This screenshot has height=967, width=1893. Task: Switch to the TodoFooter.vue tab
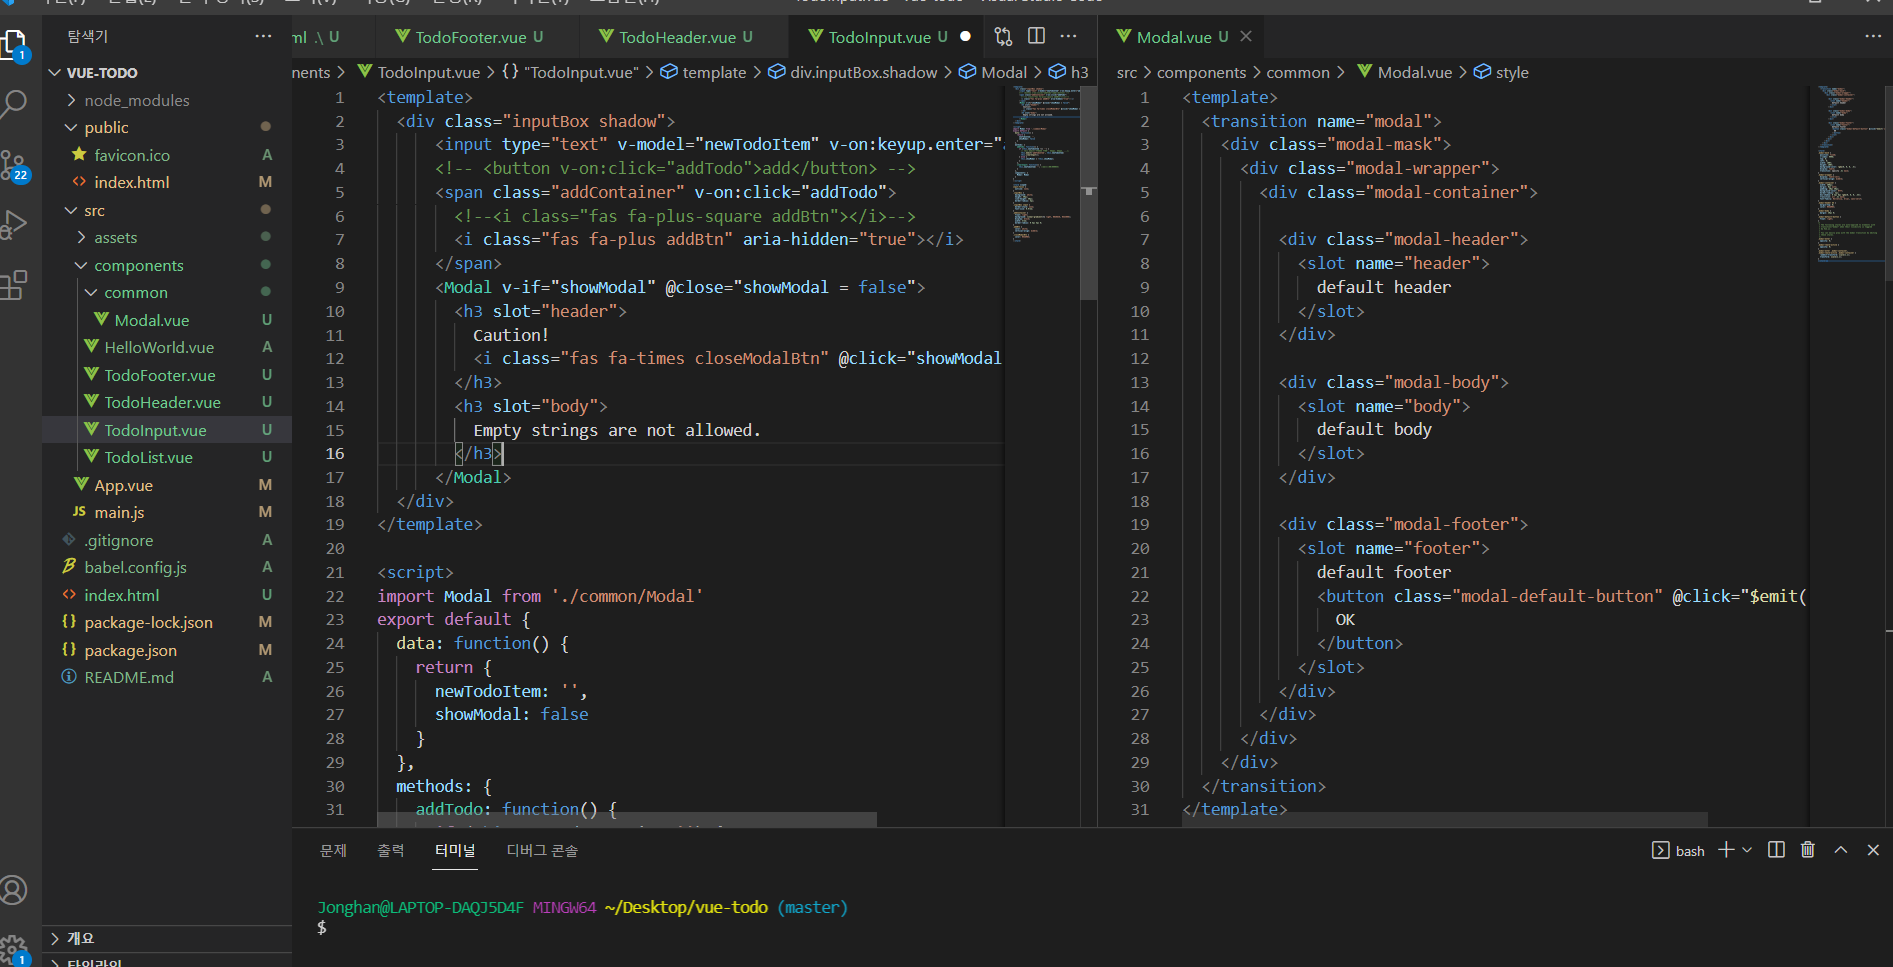tap(470, 37)
